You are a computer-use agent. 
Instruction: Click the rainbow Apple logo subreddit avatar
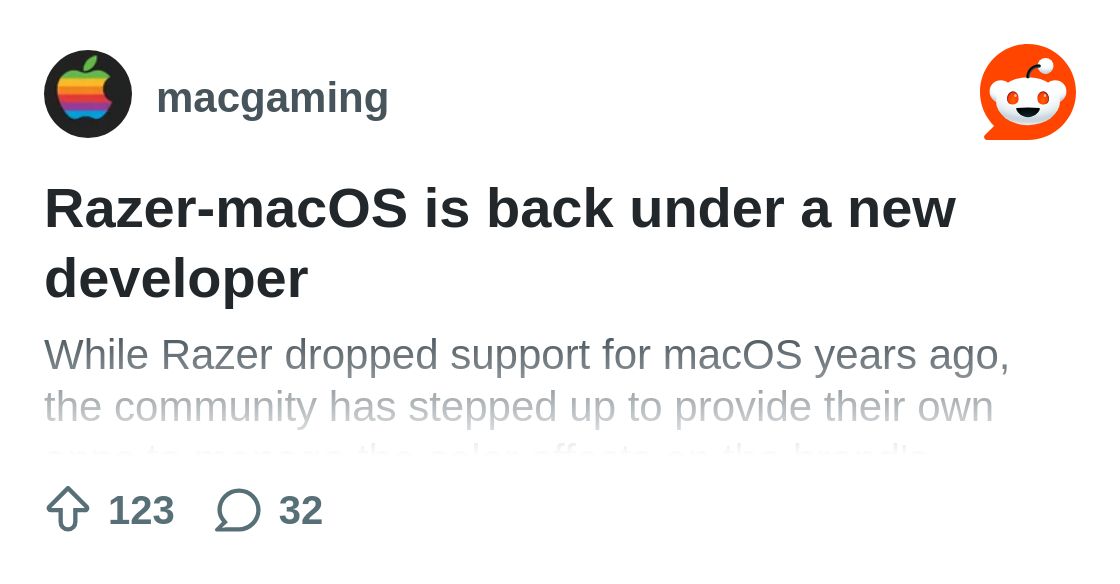(x=88, y=94)
